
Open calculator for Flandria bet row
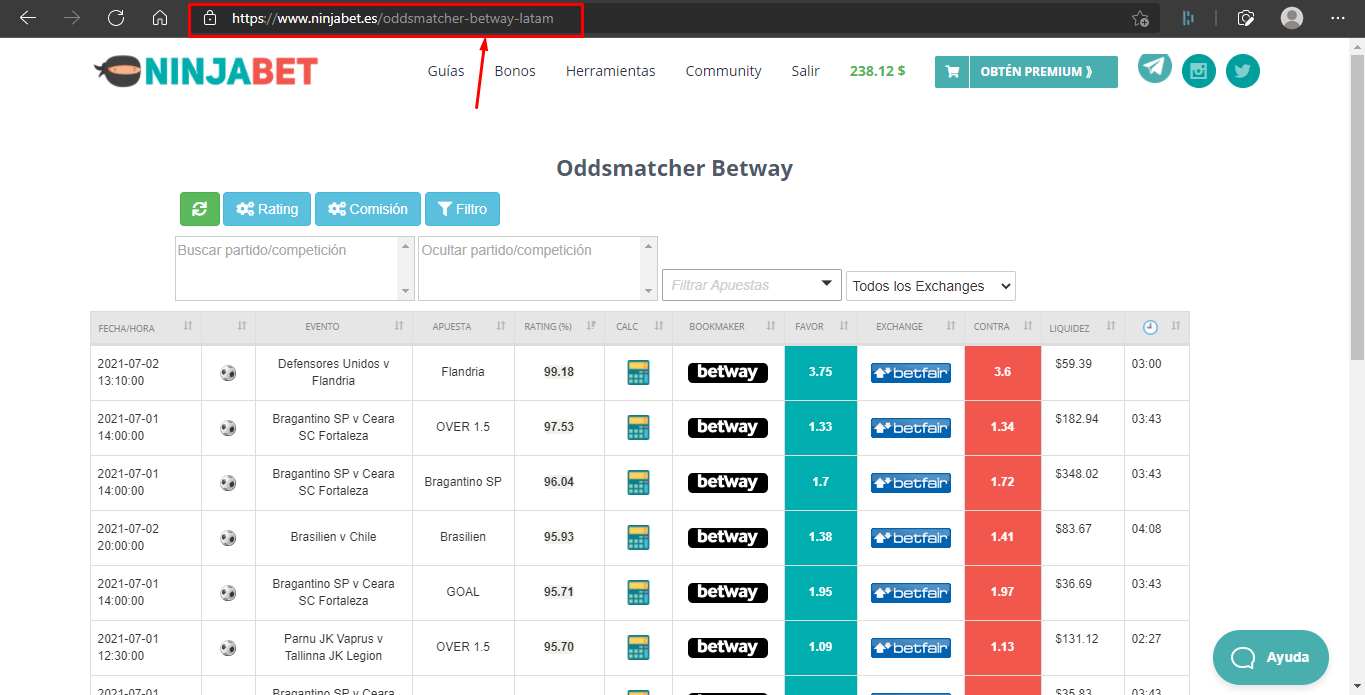point(638,373)
